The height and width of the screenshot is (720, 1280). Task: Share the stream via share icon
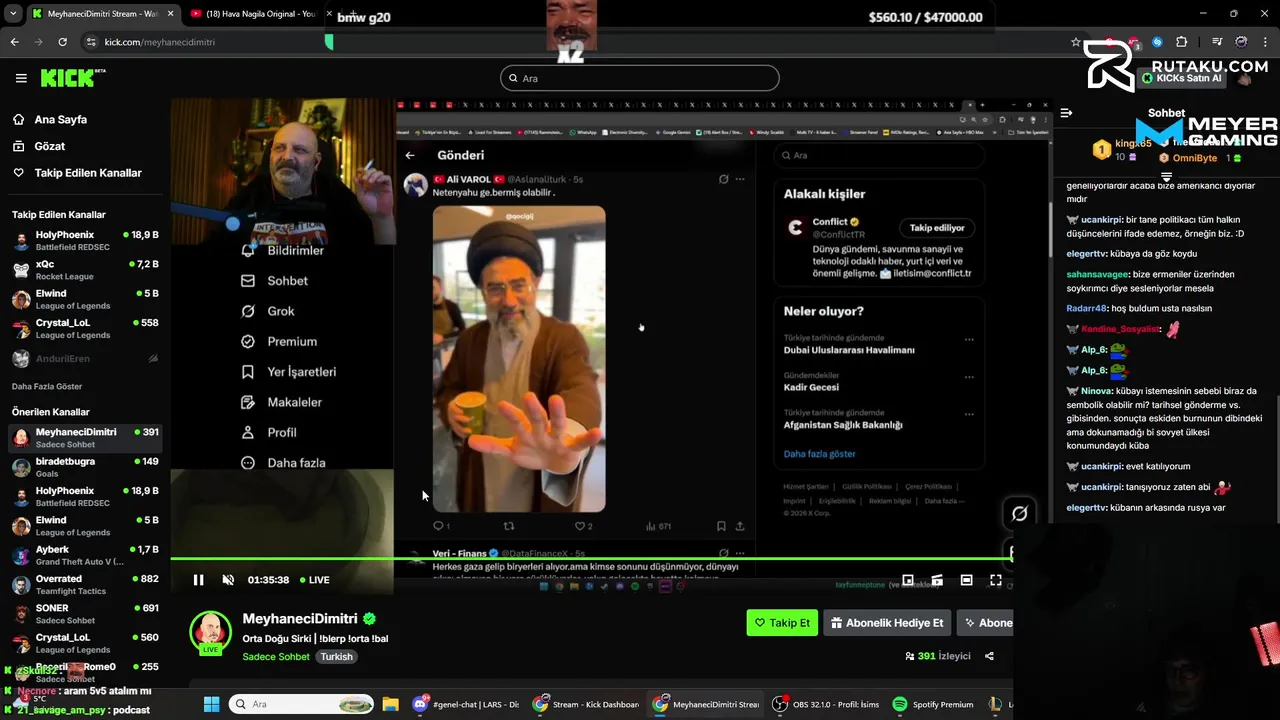point(989,656)
